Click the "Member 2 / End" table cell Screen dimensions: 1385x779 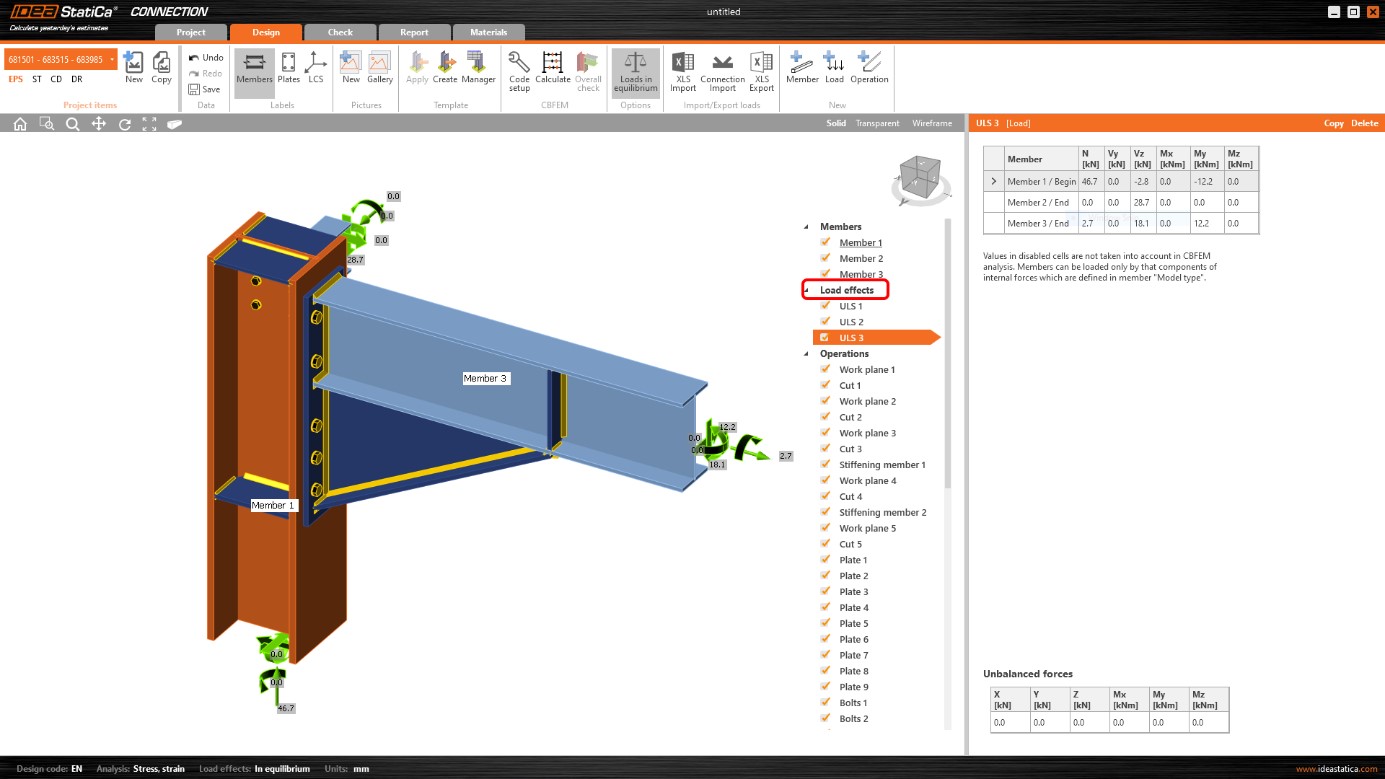tap(1040, 202)
